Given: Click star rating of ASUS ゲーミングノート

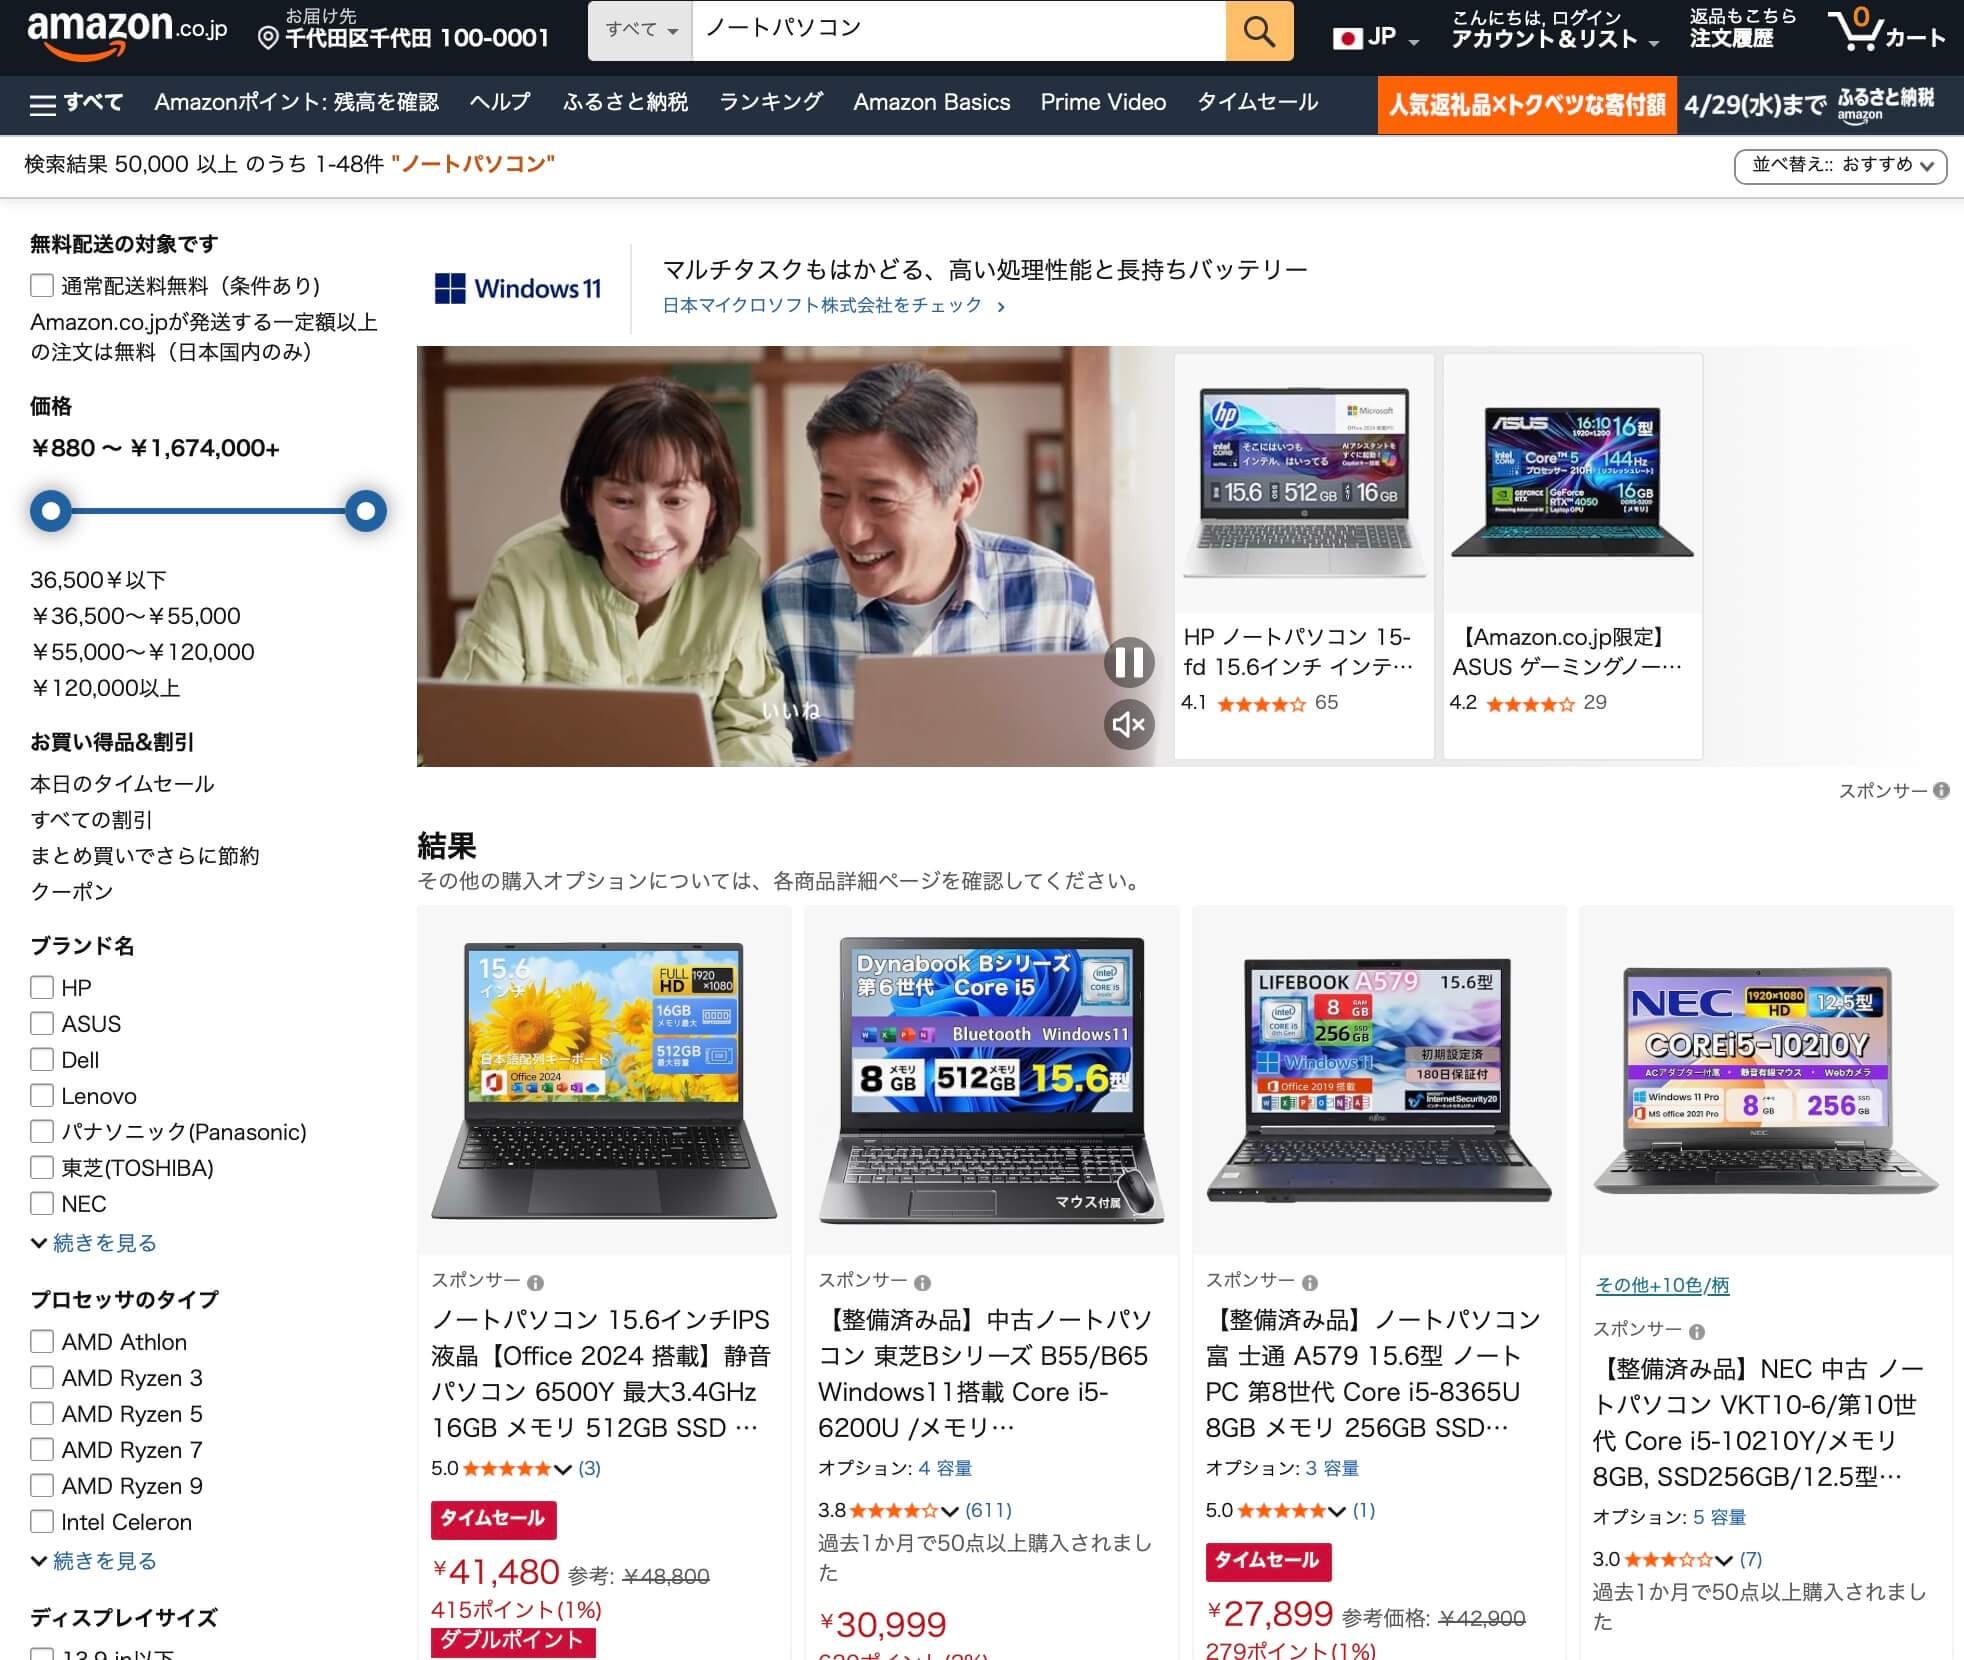Looking at the screenshot, I should tap(1530, 704).
